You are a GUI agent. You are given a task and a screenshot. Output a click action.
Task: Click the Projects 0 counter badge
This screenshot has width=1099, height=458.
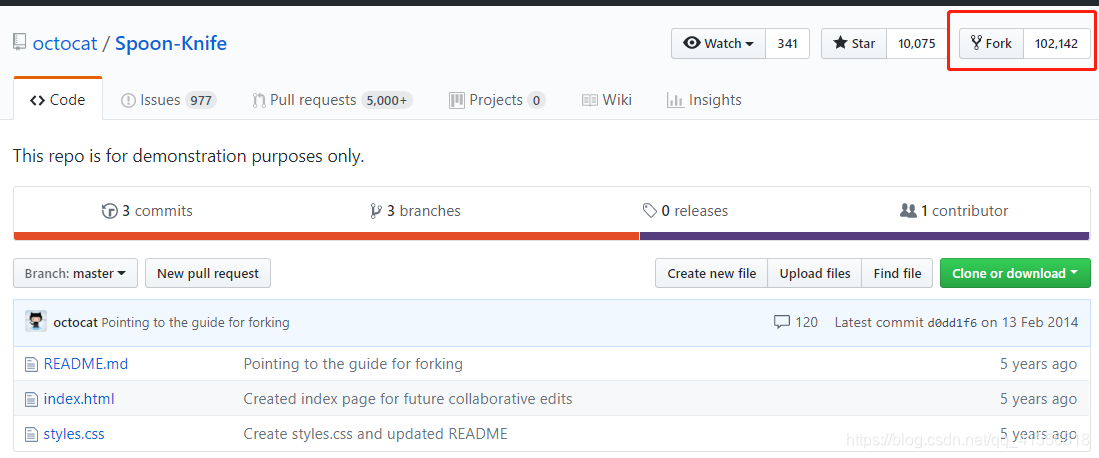[x=535, y=100]
